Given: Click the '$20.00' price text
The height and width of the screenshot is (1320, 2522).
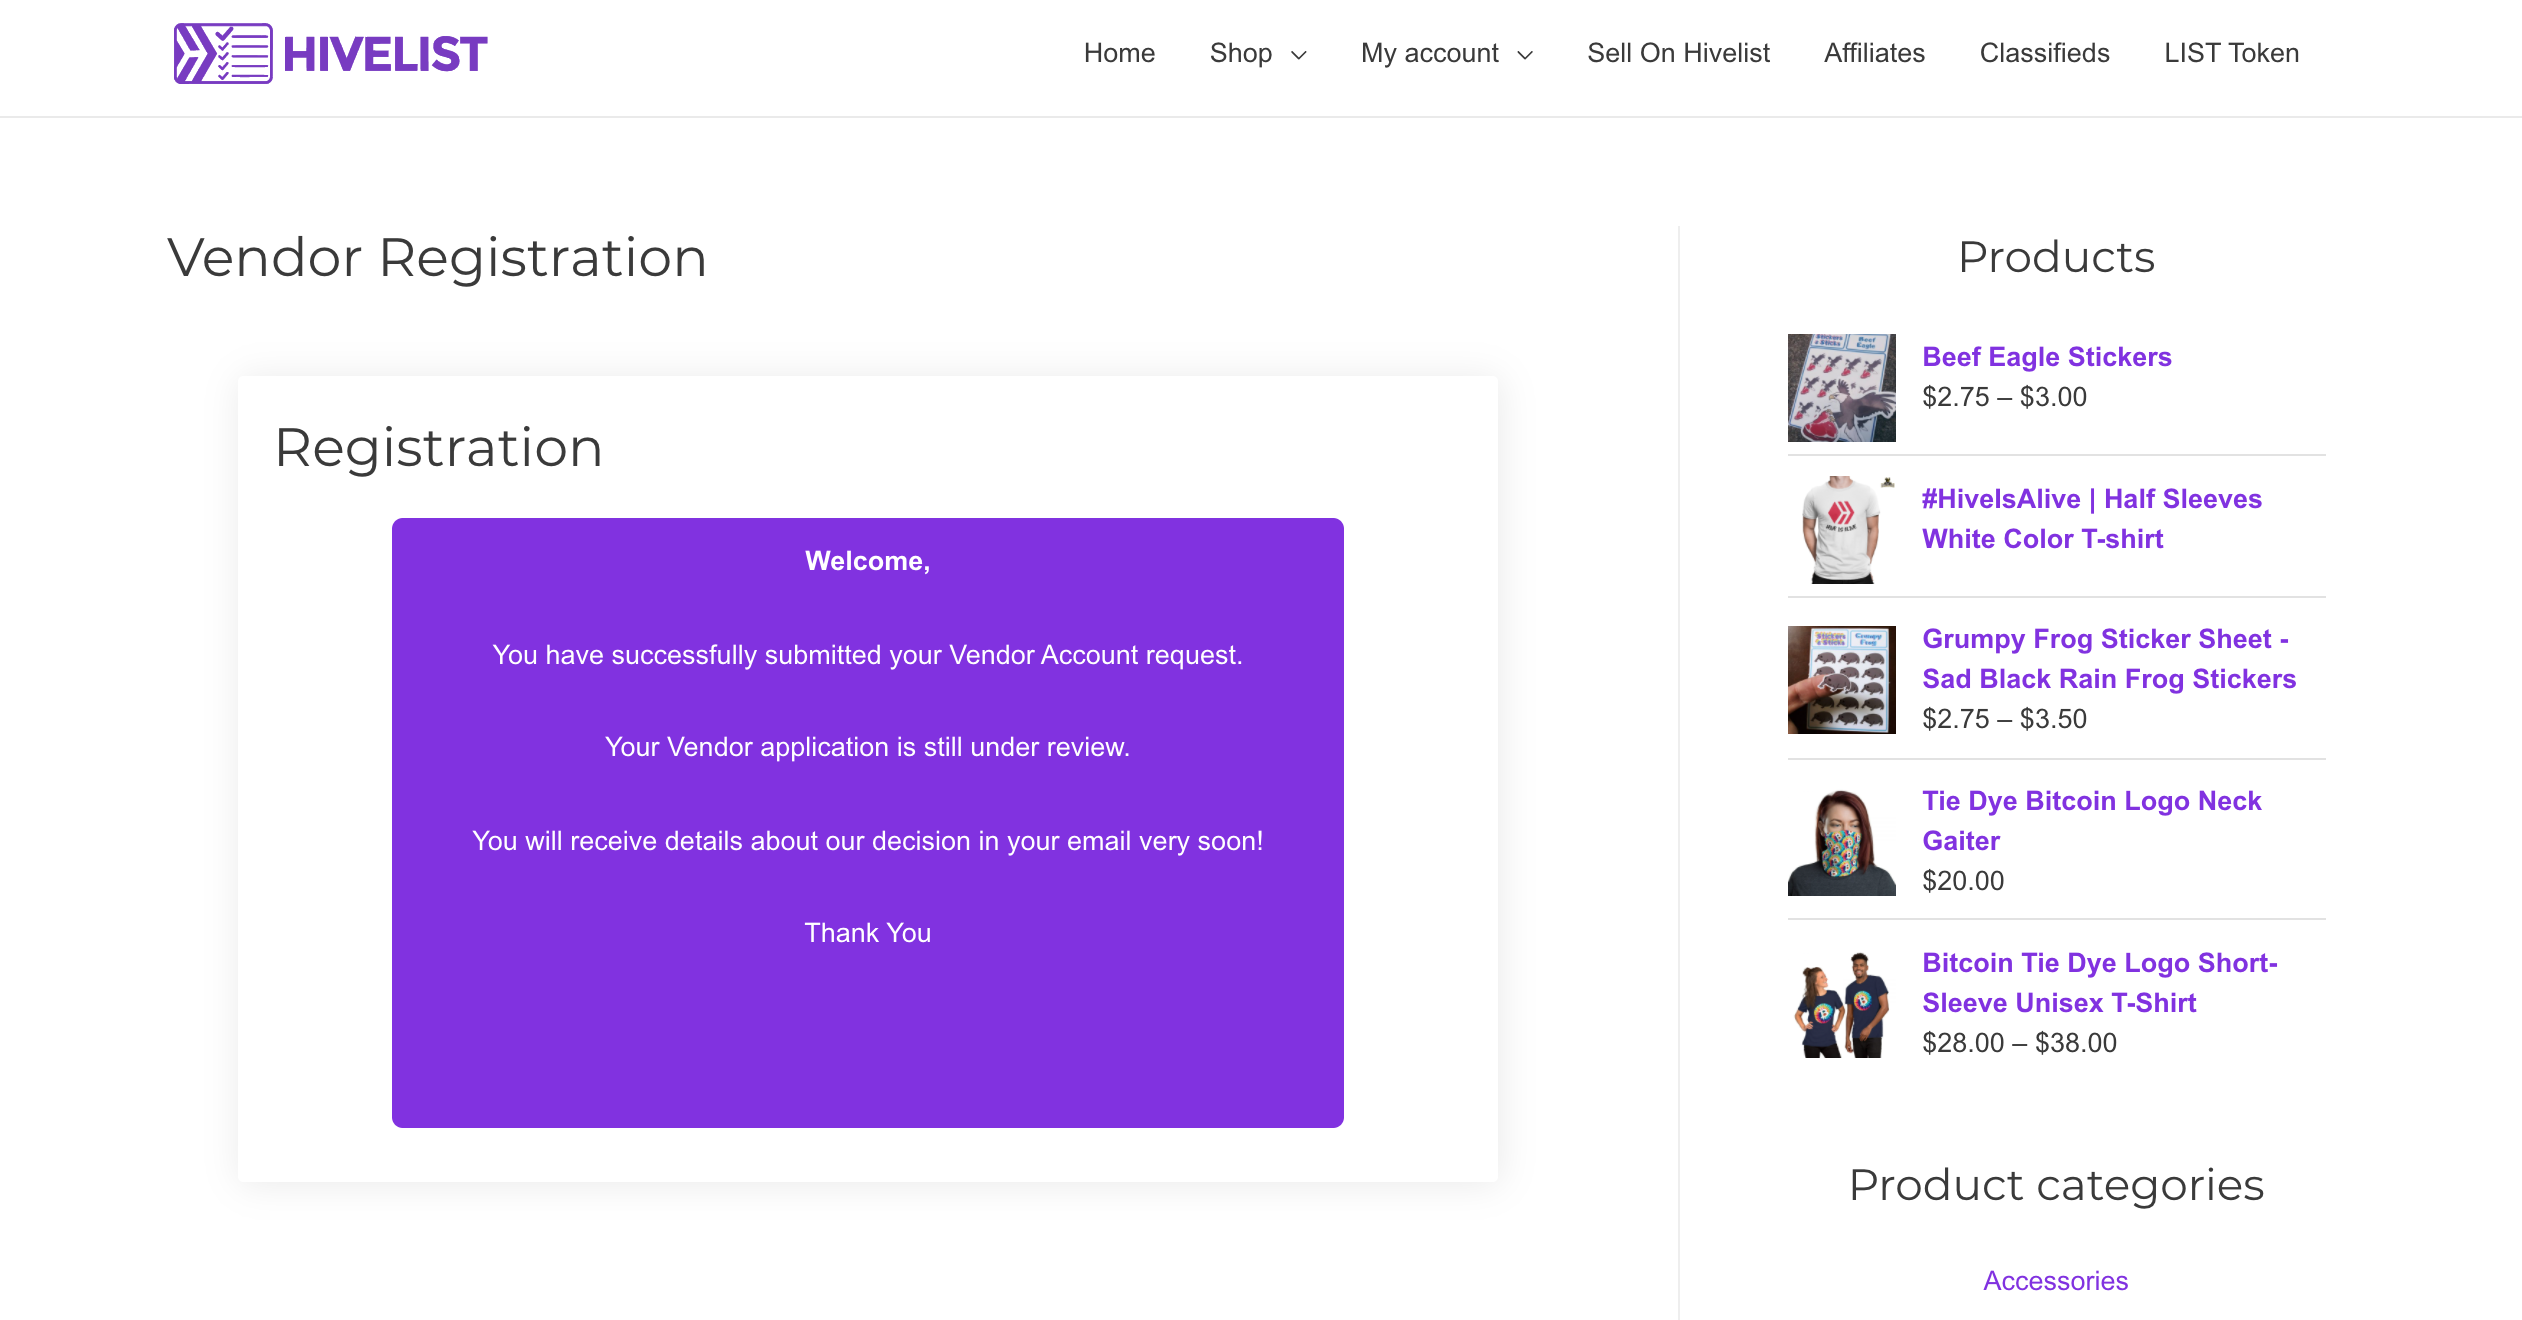Looking at the screenshot, I should pyautogui.click(x=1963, y=881).
